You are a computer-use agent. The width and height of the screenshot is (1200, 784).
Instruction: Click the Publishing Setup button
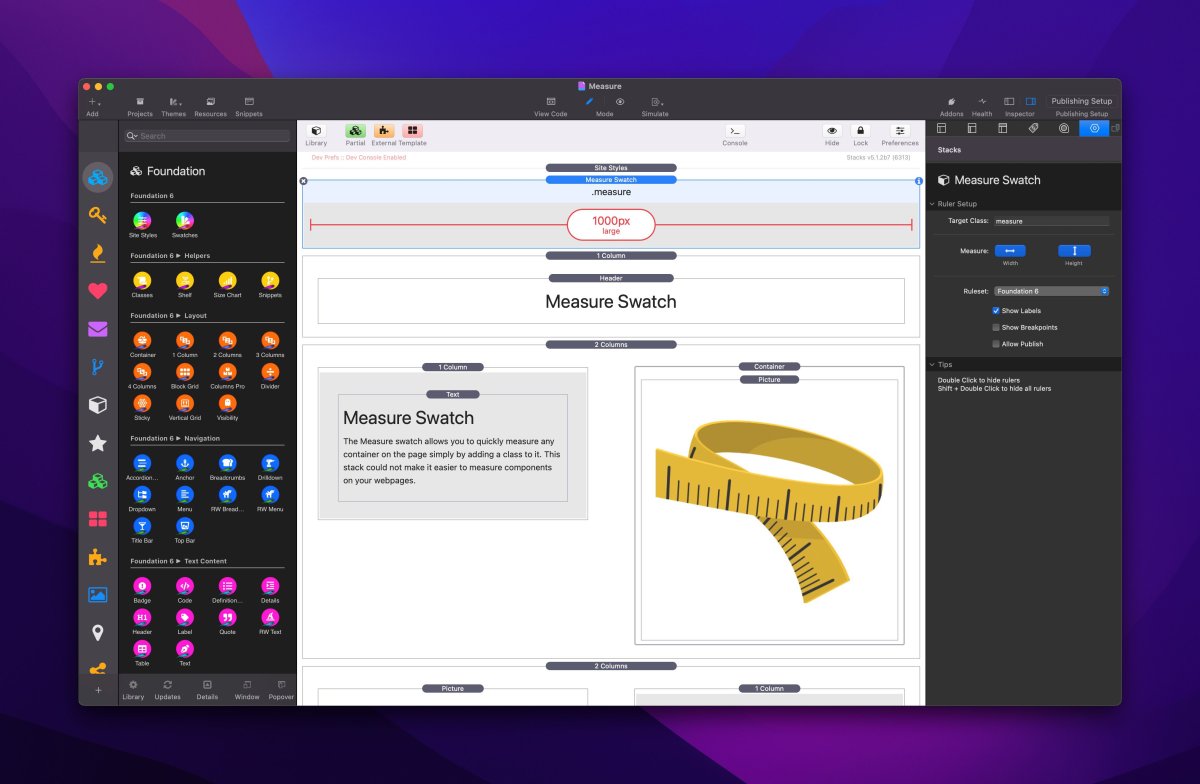(1081, 101)
